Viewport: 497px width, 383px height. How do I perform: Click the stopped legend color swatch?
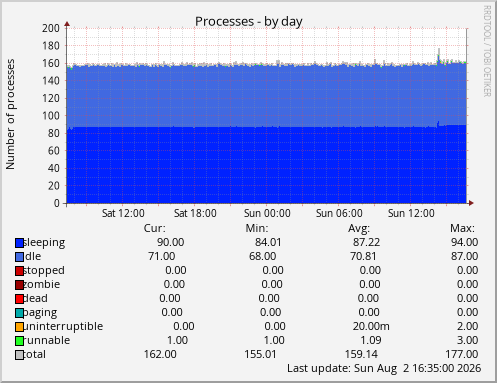coord(19,271)
